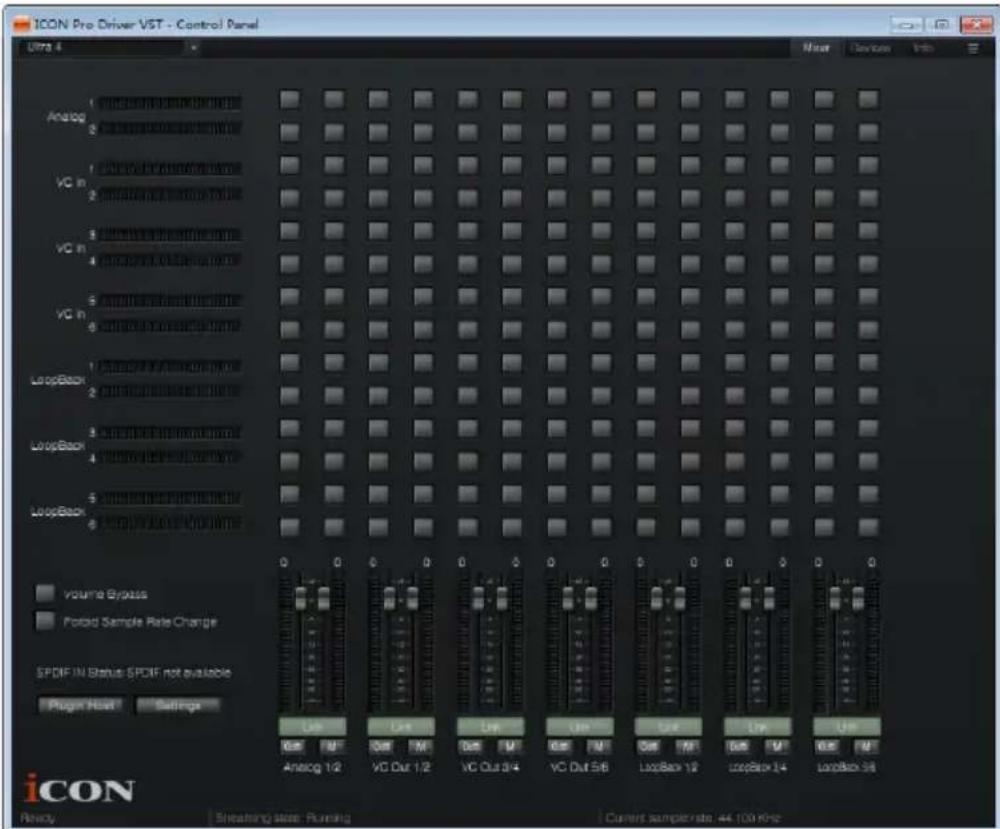This screenshot has height=829, width=1000.
Task: Open the Ultra 4 device dropdown
Action: (x=110, y=47)
